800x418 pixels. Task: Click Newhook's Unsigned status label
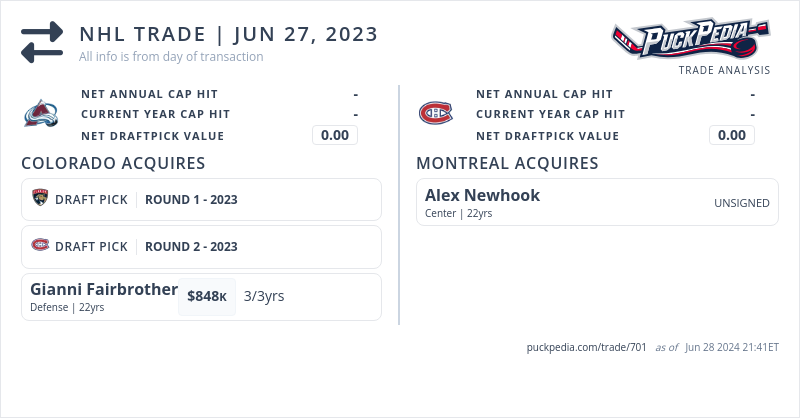tap(741, 203)
